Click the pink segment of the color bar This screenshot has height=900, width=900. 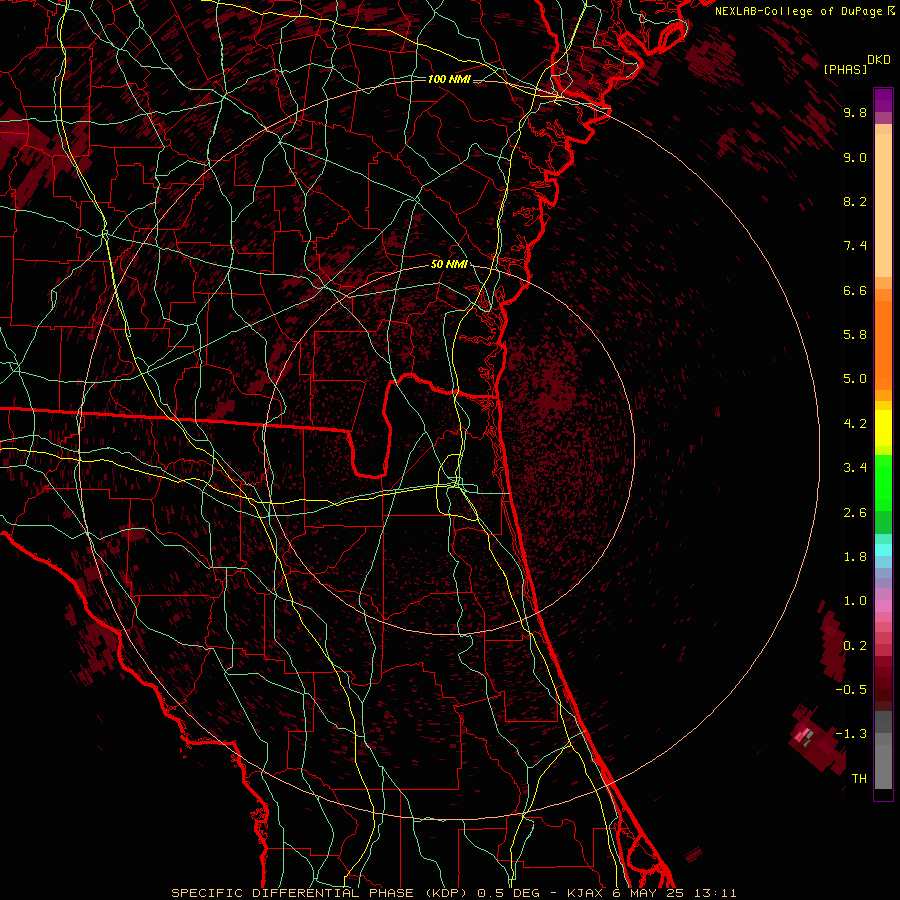(x=883, y=606)
